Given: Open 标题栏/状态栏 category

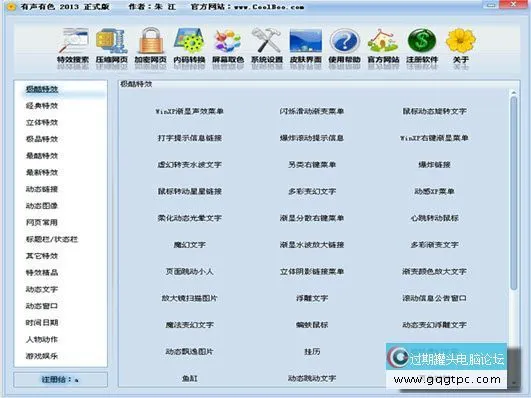Looking at the screenshot, I should pos(52,239).
